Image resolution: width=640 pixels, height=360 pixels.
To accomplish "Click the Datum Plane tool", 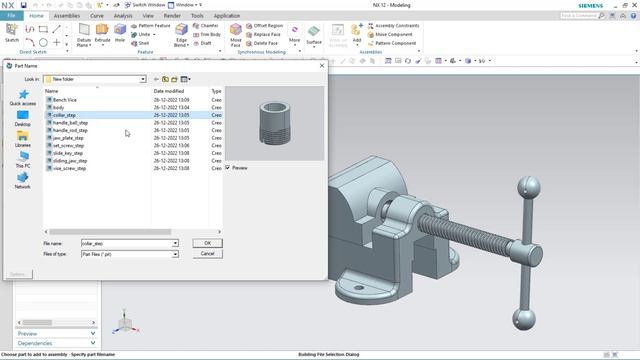I will point(84,35).
